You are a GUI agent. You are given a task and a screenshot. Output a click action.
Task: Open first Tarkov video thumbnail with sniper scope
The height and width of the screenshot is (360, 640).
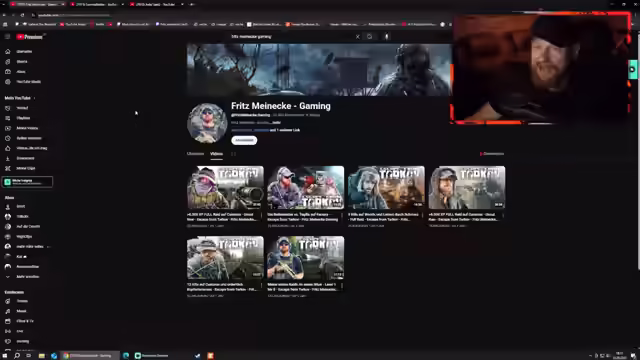(225, 187)
